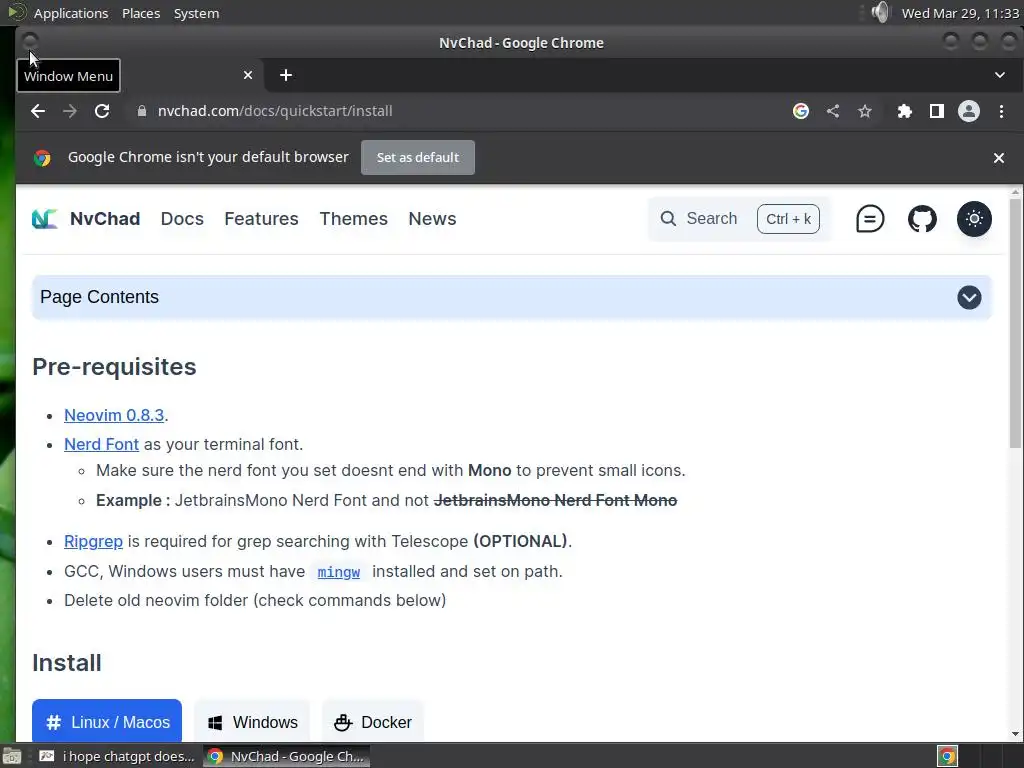Open the mingw link
Image resolution: width=1024 pixels, height=768 pixels.
(338, 572)
